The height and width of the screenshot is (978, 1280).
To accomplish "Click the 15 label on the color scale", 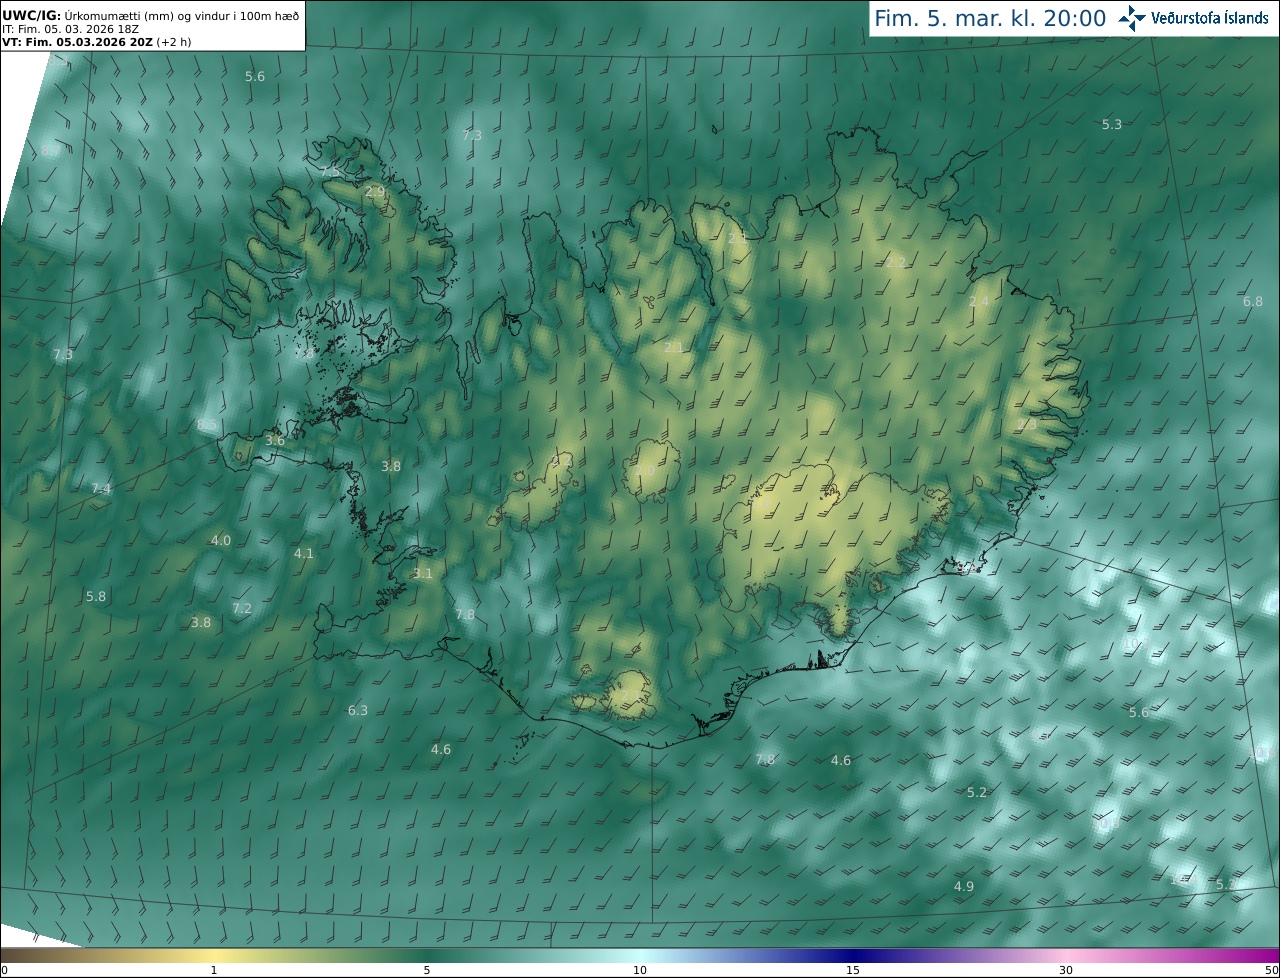I will pos(853,970).
